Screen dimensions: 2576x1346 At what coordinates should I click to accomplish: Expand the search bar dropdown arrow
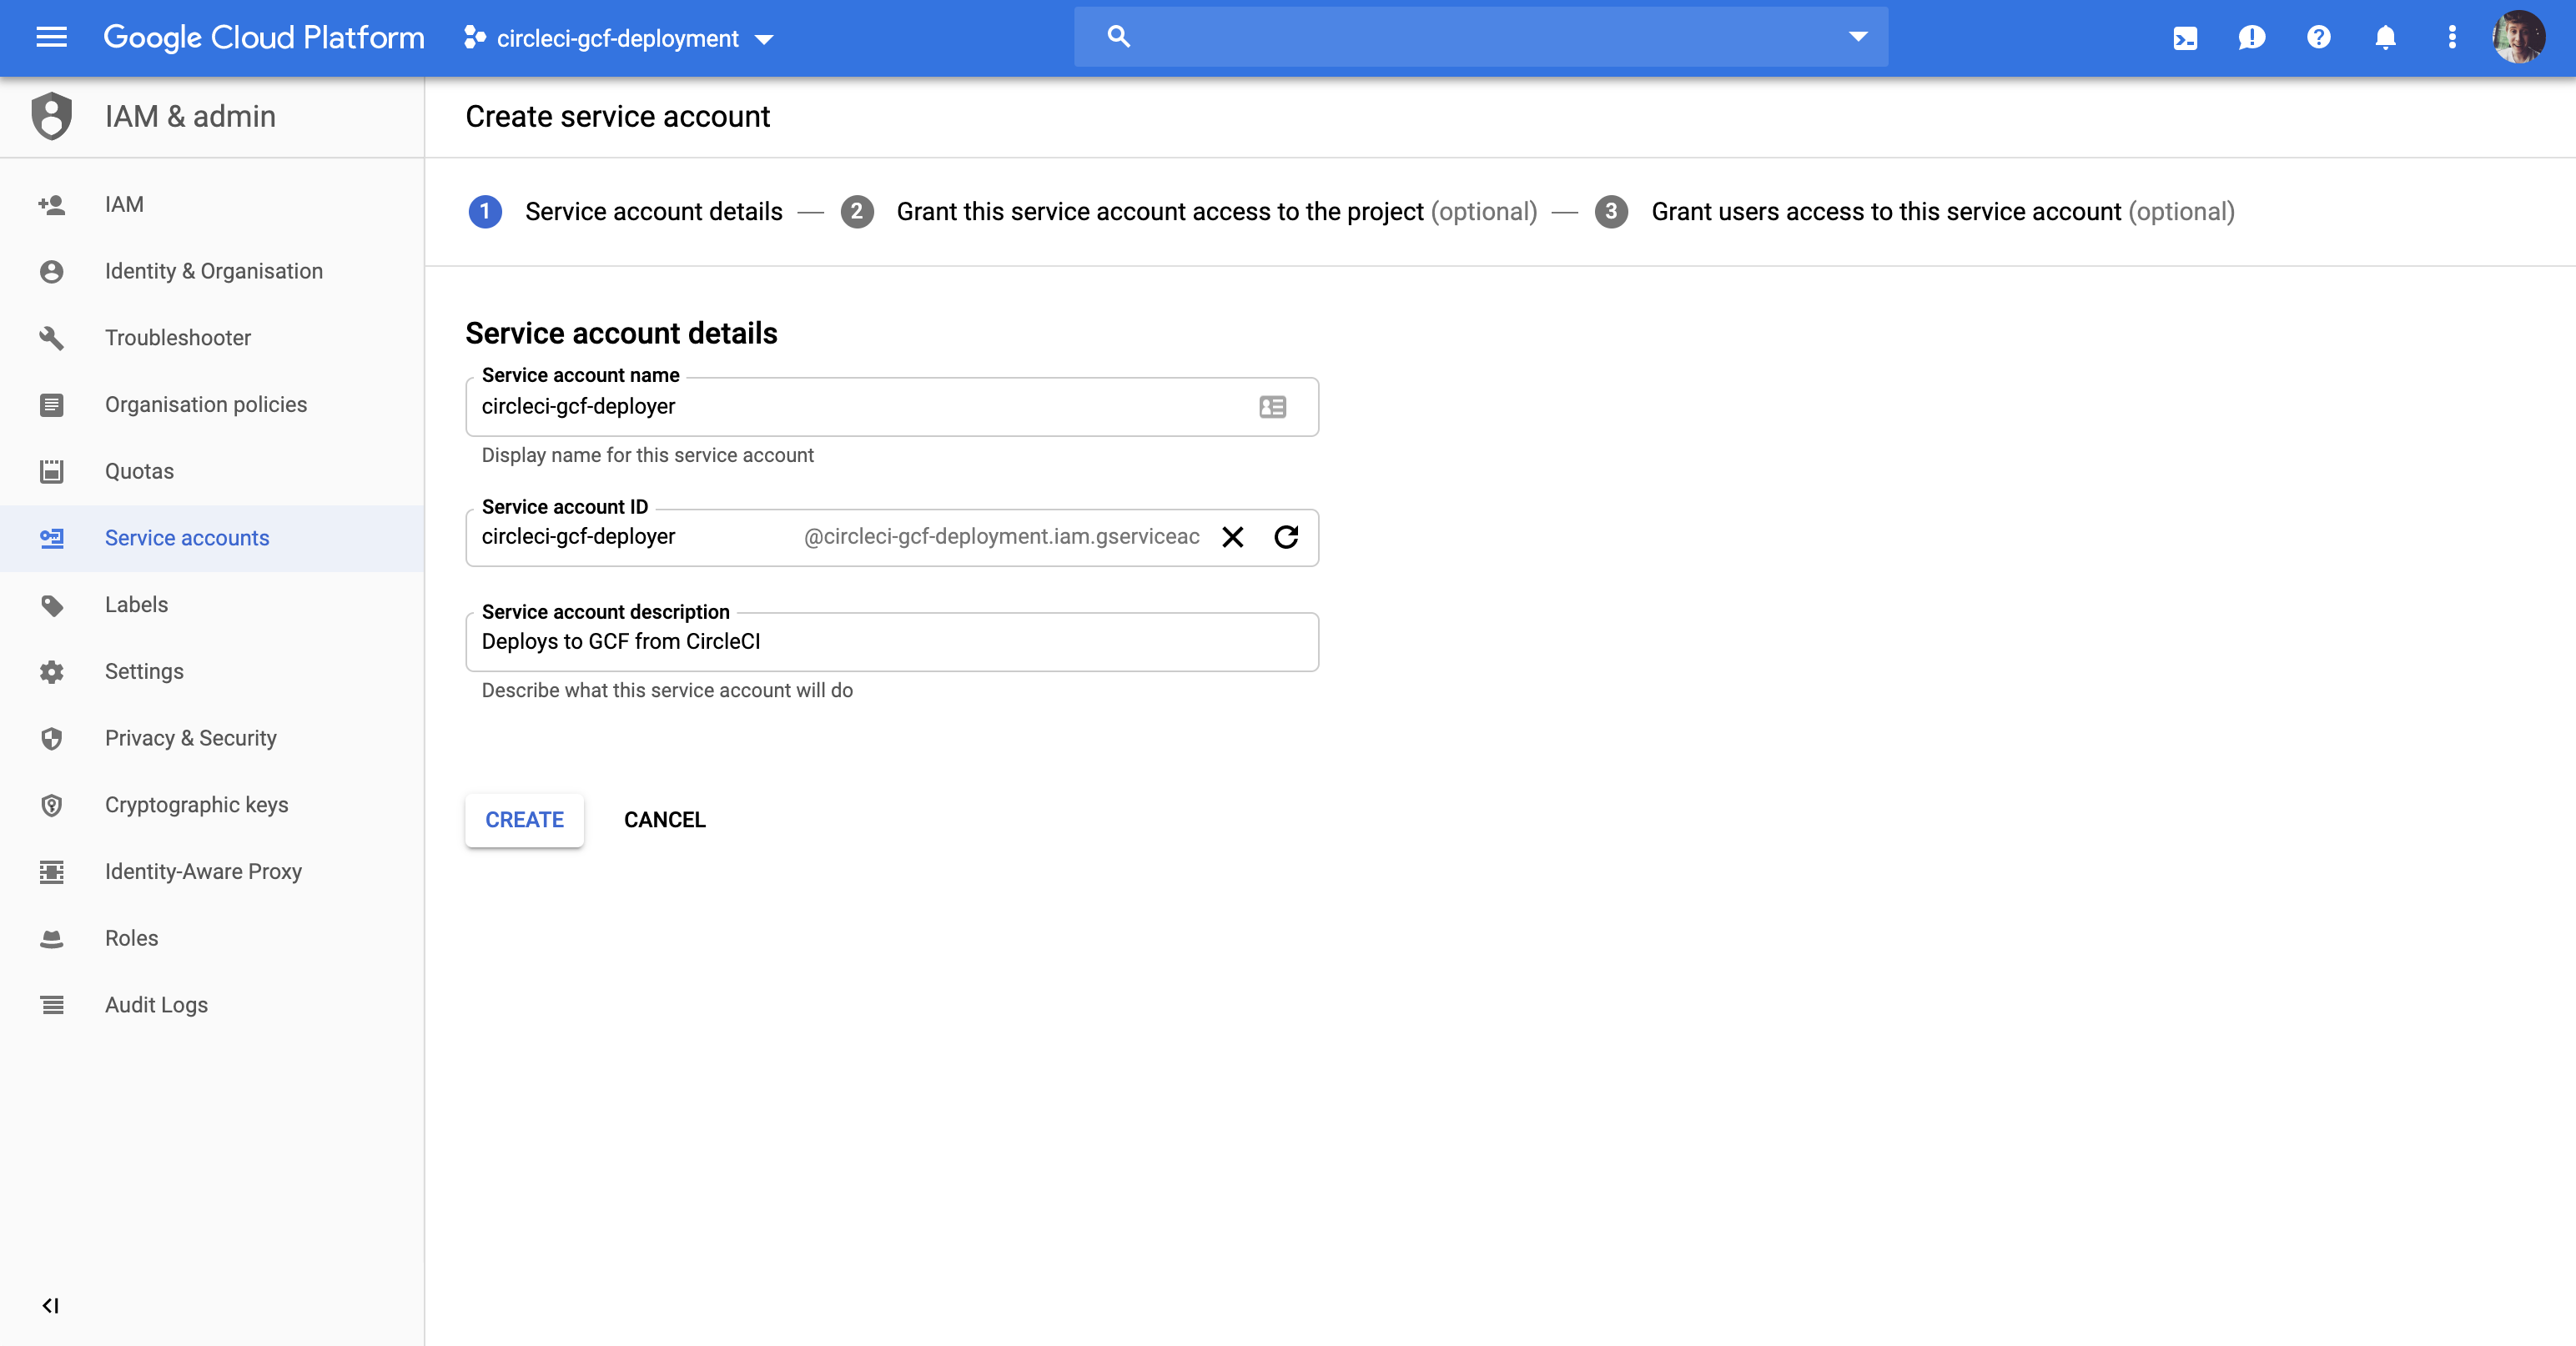(x=1857, y=37)
